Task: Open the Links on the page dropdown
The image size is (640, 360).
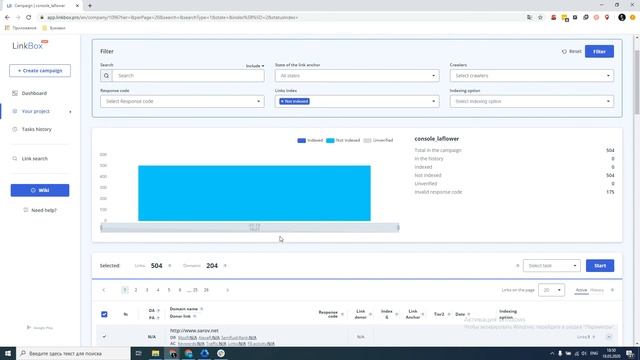Action: click(x=551, y=290)
